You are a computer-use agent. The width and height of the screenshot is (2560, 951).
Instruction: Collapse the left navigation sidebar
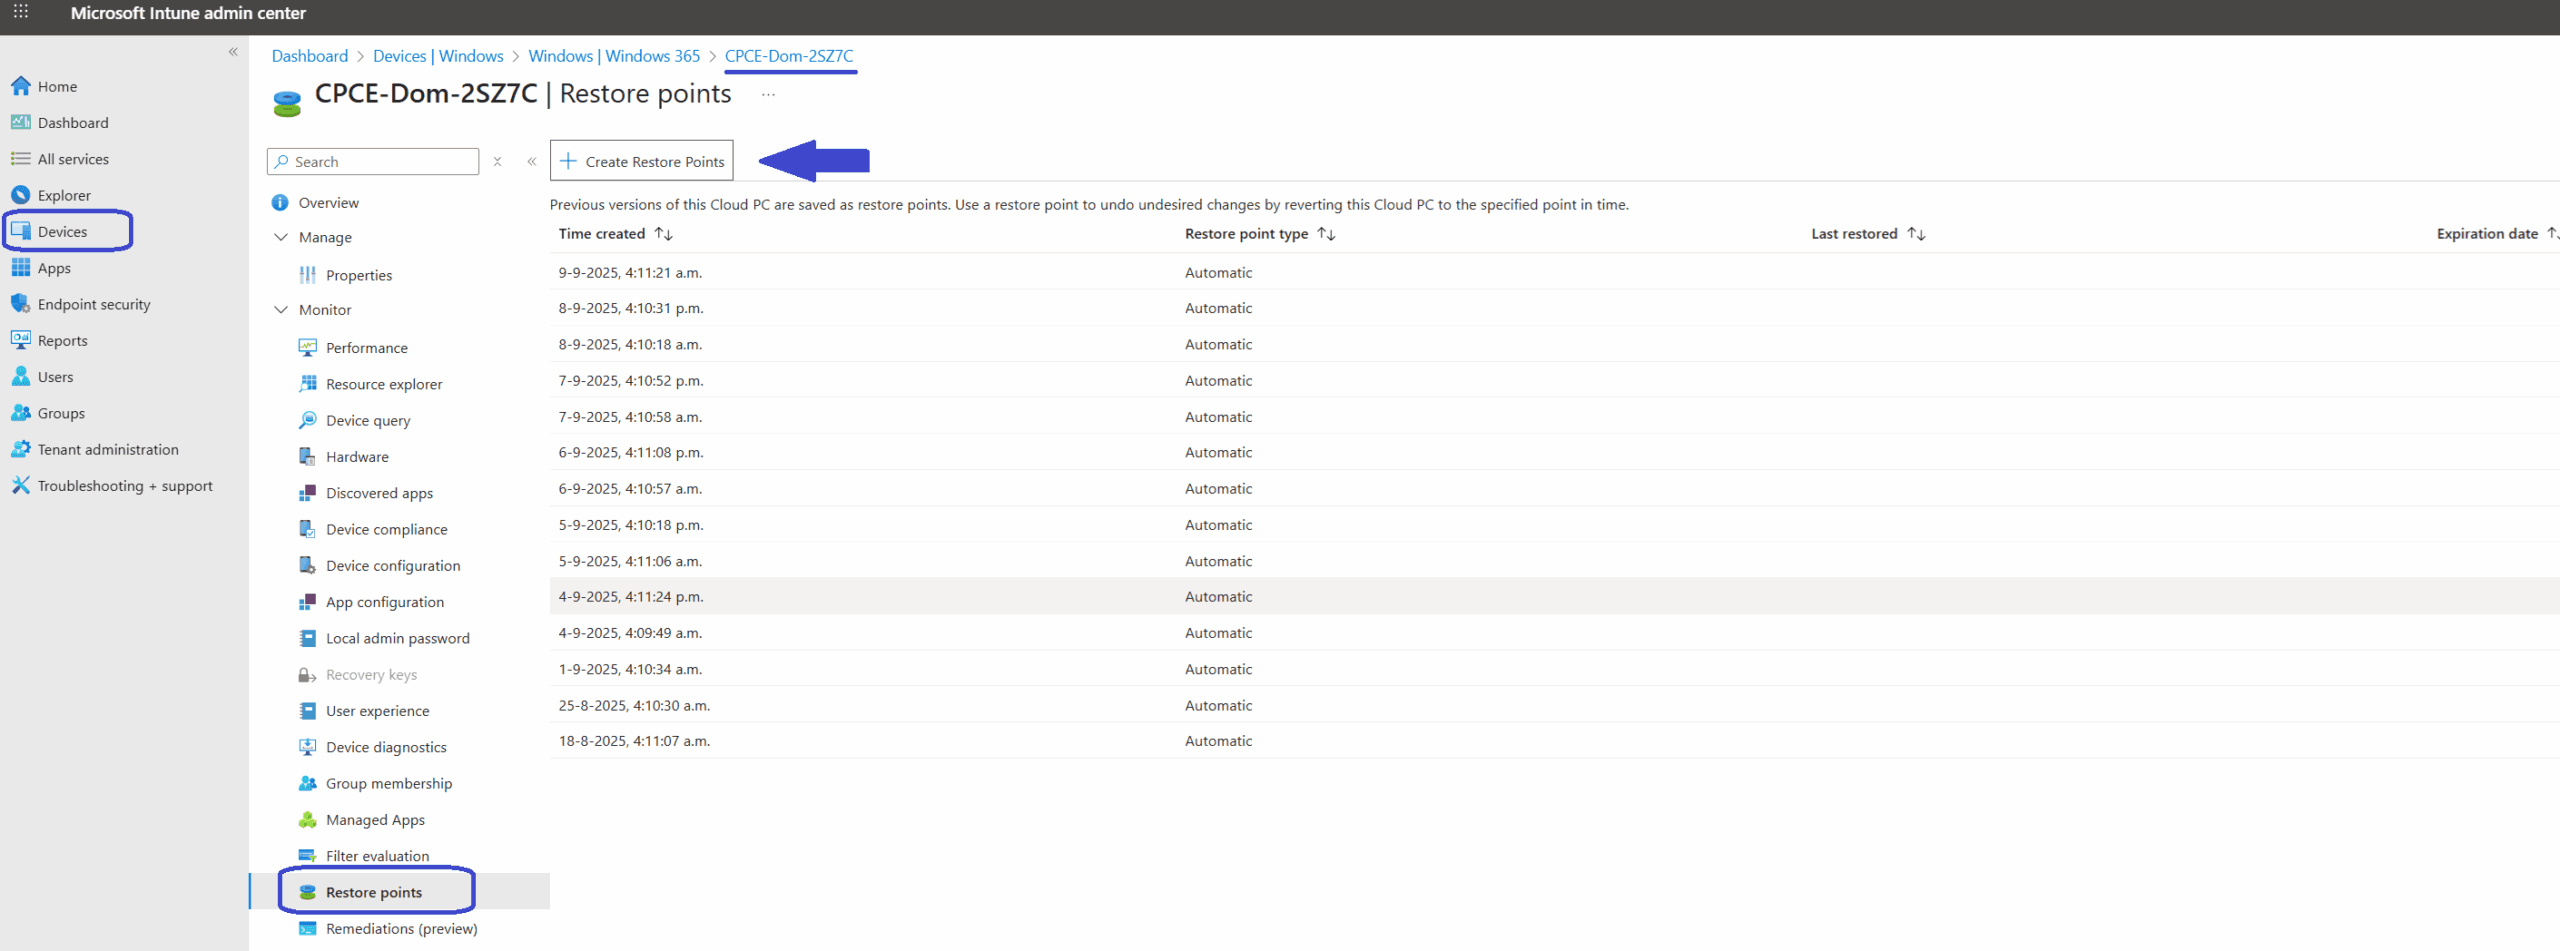[x=233, y=52]
